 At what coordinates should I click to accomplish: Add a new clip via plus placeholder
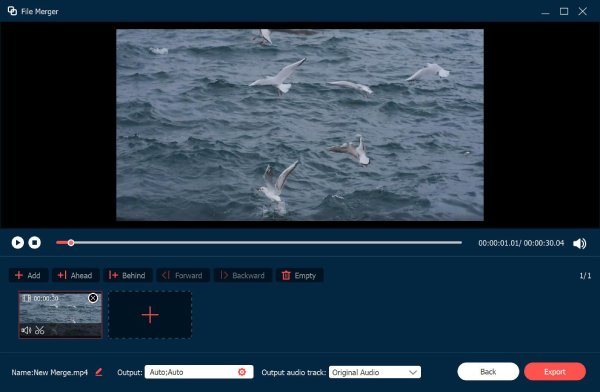coord(150,315)
